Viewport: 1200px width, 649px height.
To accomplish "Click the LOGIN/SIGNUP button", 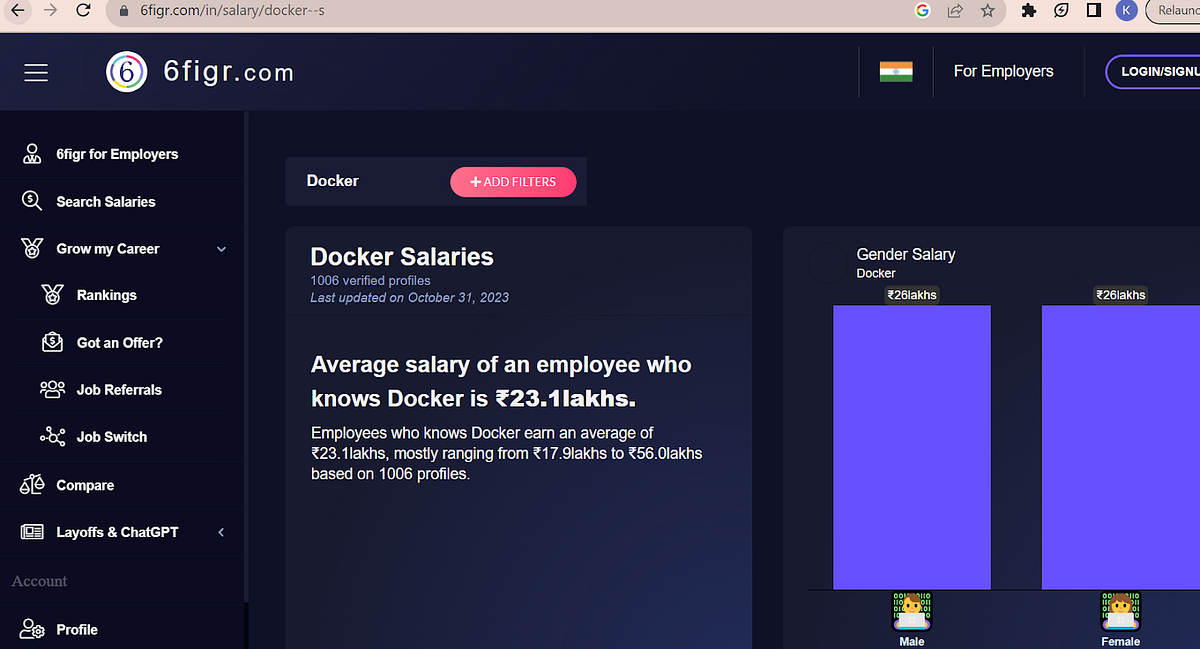I will pyautogui.click(x=1154, y=72).
